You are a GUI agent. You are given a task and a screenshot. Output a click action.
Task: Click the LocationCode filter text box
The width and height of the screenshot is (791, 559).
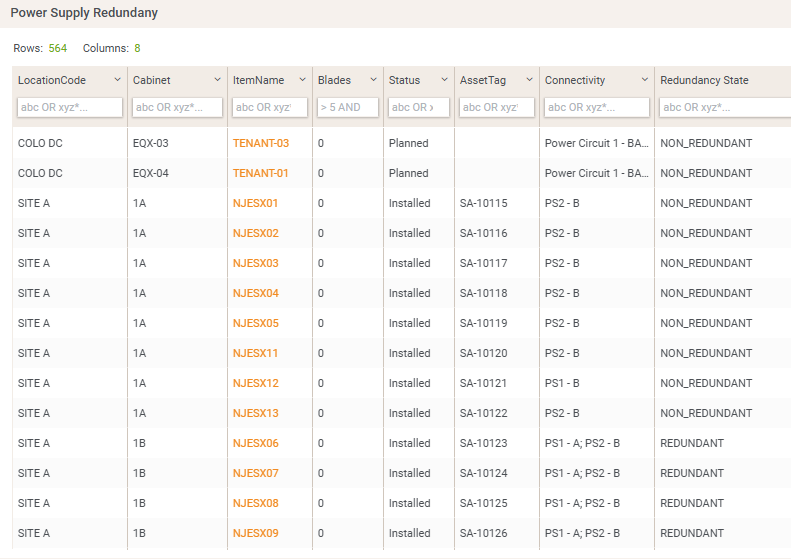pos(70,107)
